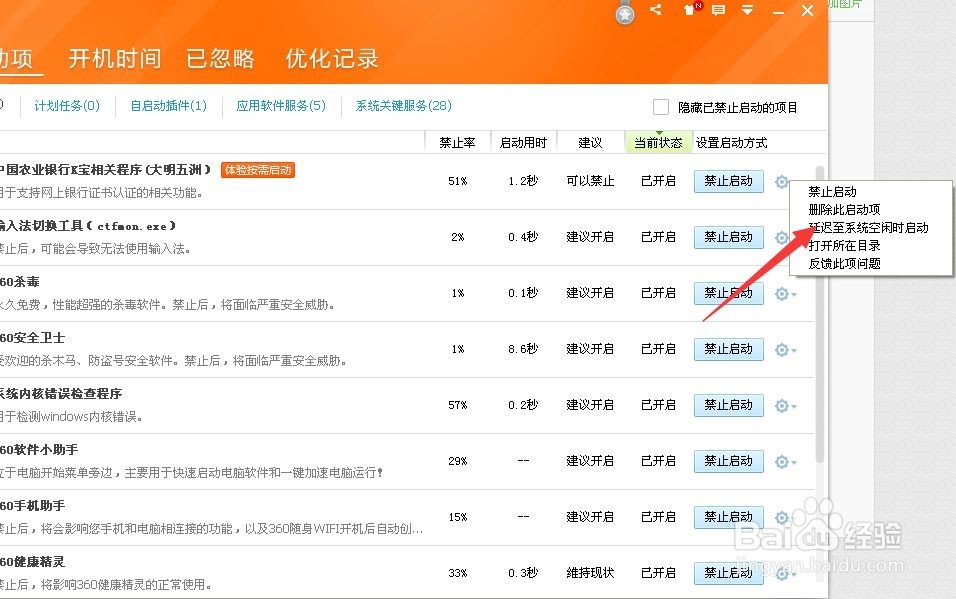956x599 pixels.
Task: Select the 8.6秒 startup time value
Action: point(523,349)
